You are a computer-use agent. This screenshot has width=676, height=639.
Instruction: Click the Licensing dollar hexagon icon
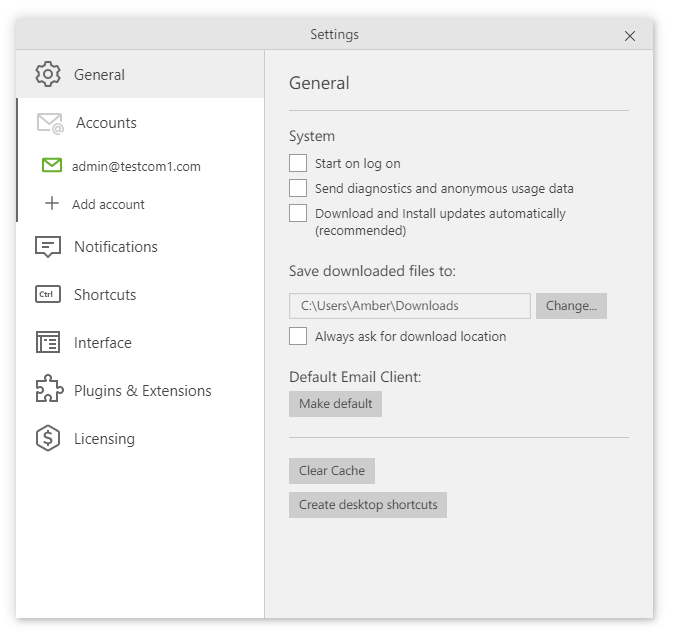[x=48, y=439]
